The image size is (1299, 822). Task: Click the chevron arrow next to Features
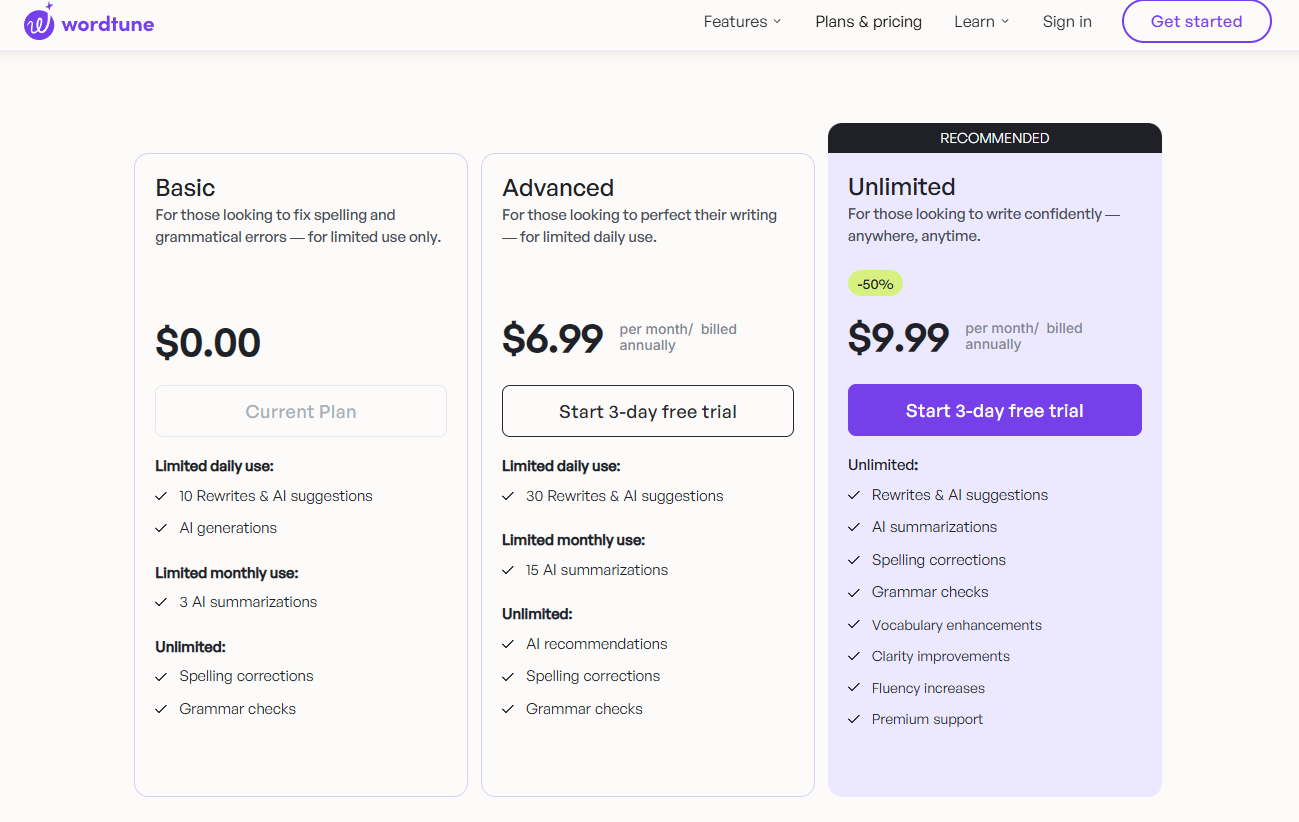(778, 22)
